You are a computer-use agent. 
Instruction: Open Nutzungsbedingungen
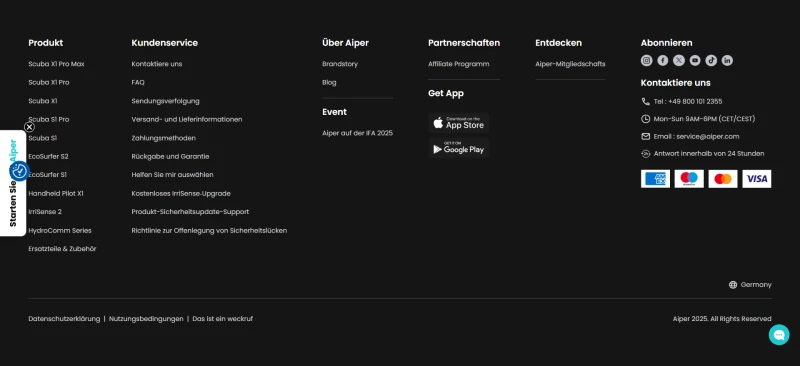[x=146, y=319]
